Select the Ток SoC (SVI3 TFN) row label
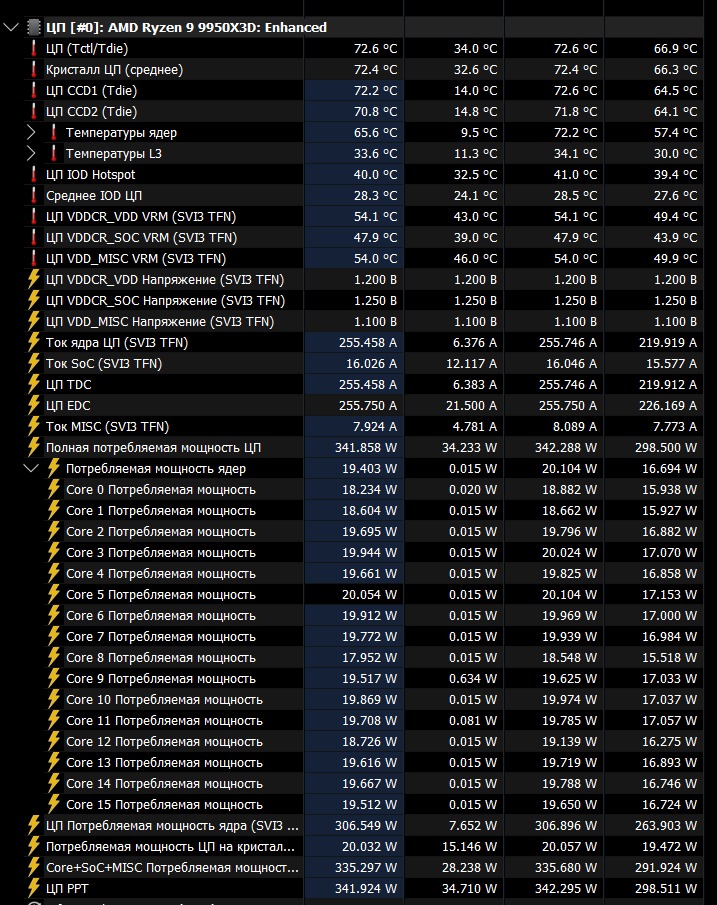The image size is (717, 905). pyautogui.click(x=104, y=364)
